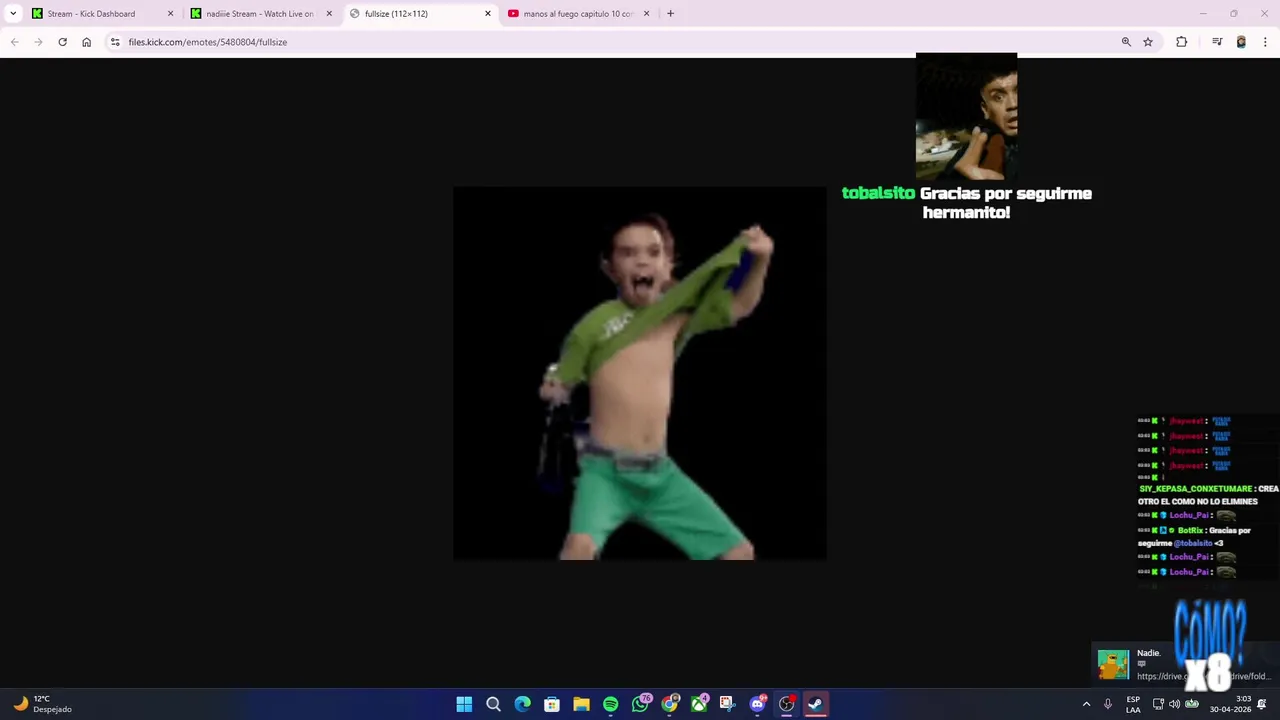
Task: Switch to the manos al fuego YouTube tab
Action: [x=578, y=13]
